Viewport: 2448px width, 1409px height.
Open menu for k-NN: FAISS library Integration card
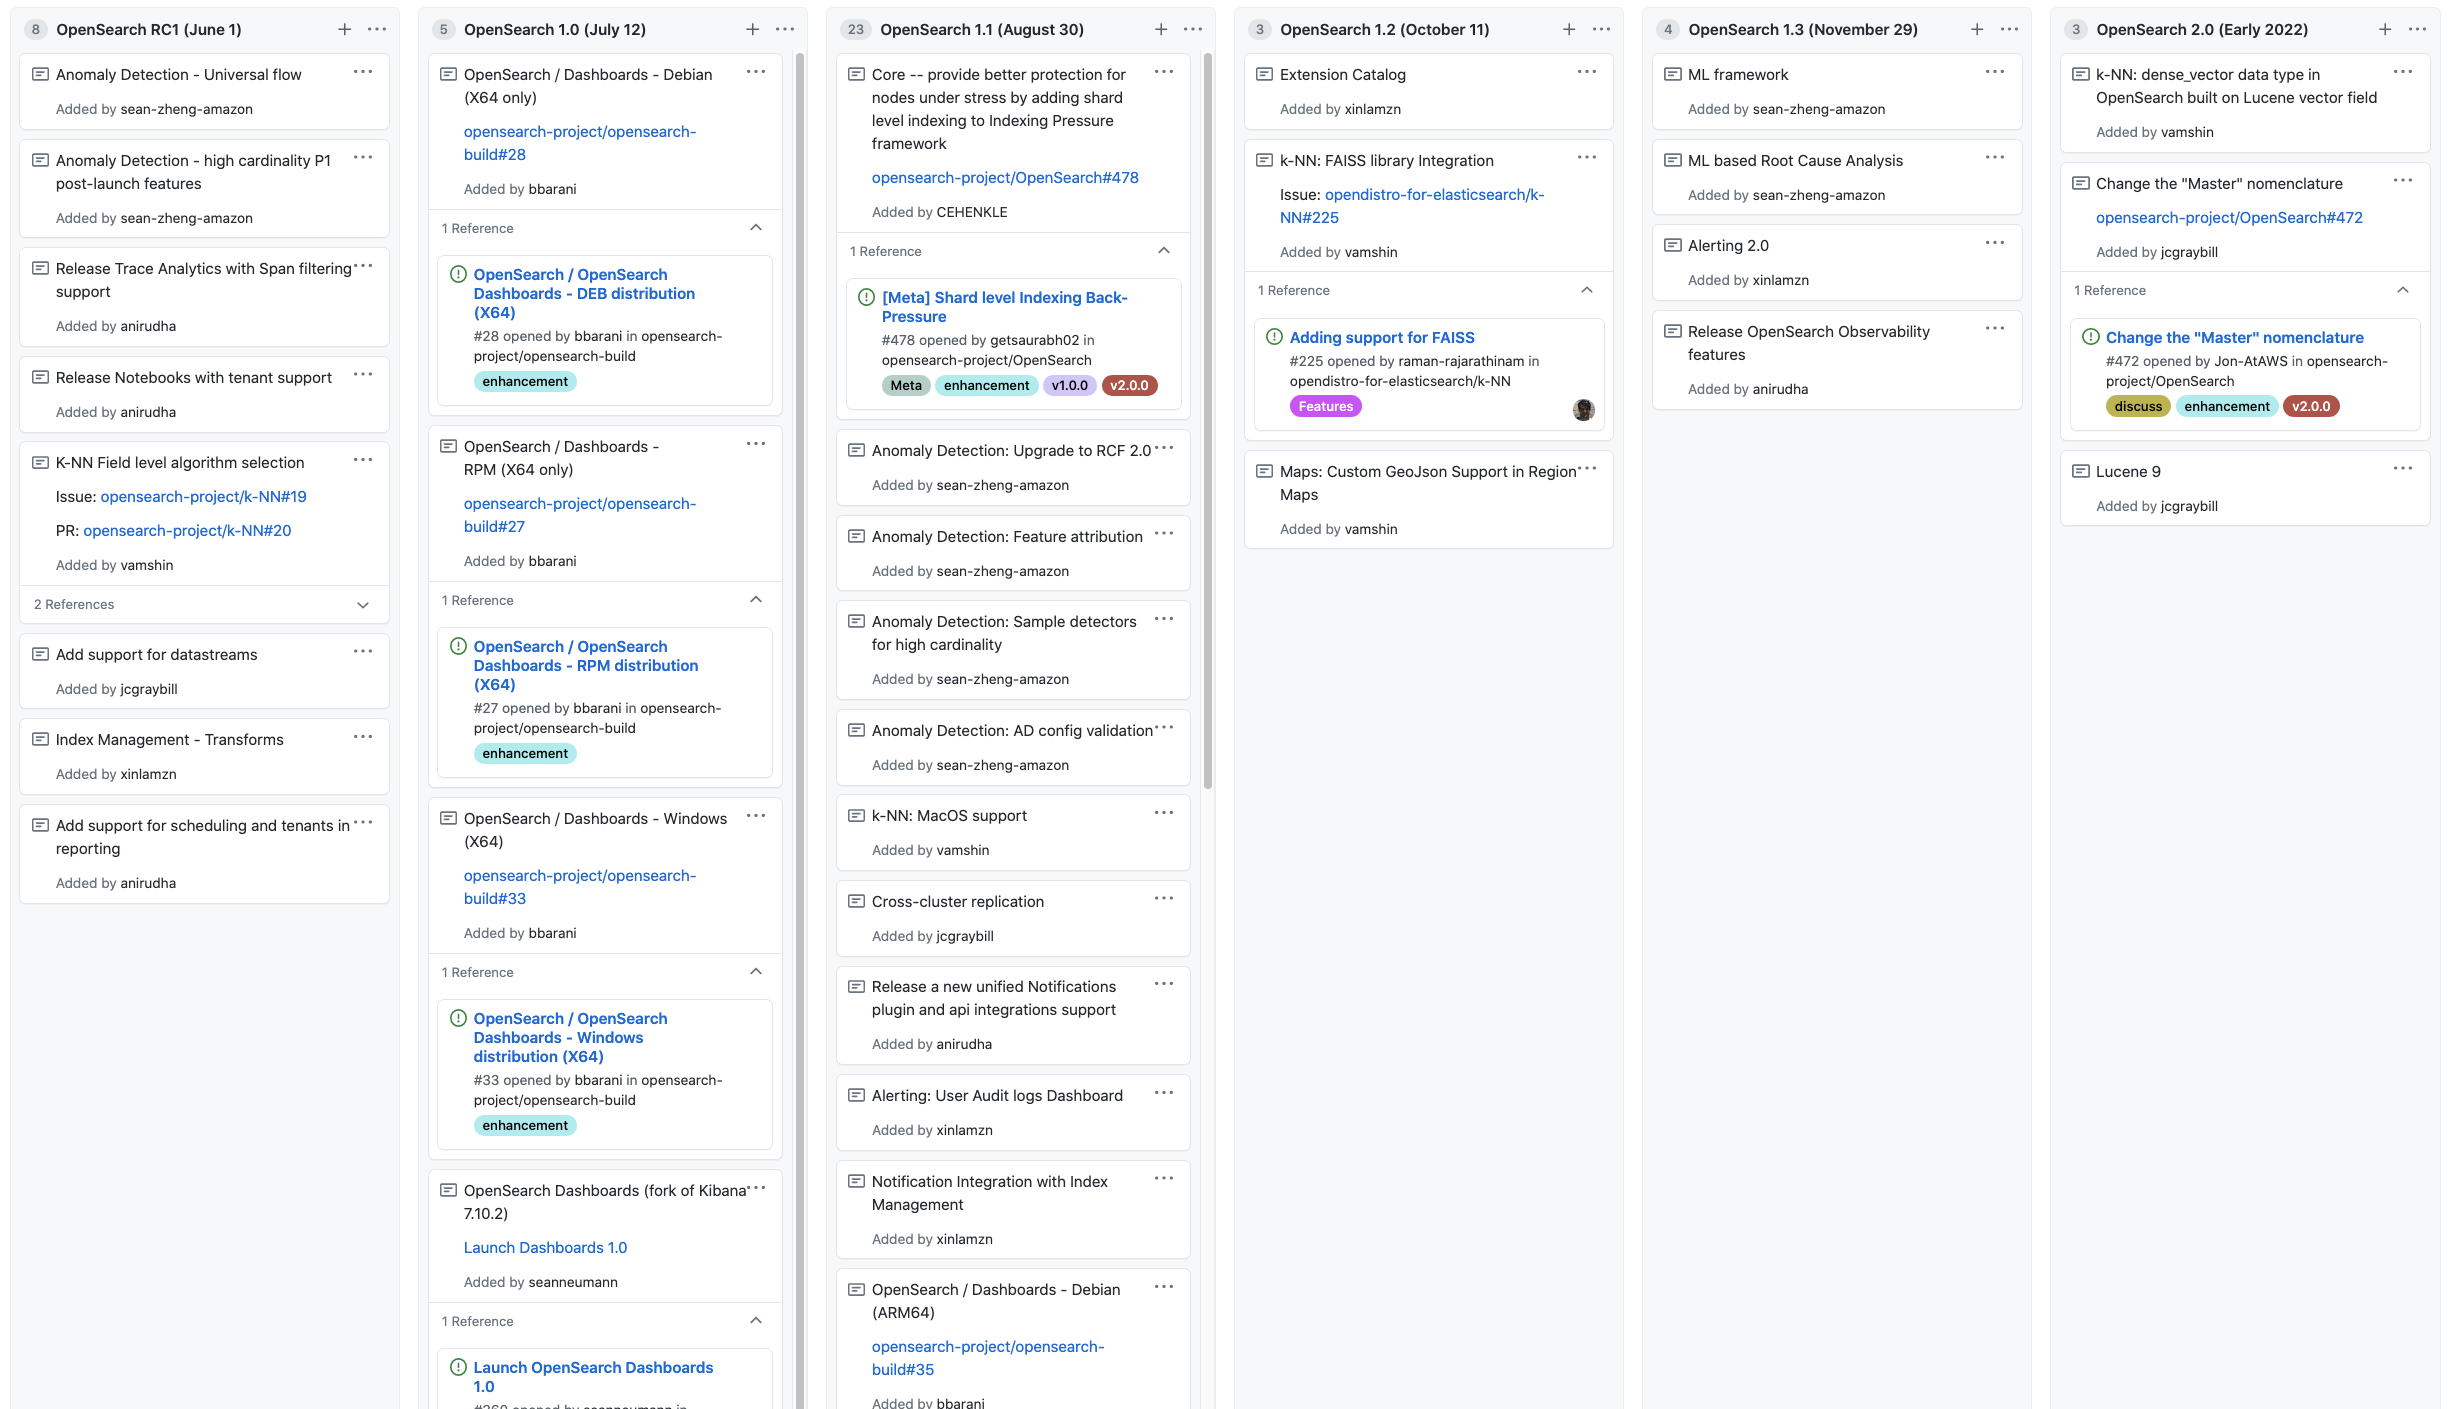(x=1587, y=158)
